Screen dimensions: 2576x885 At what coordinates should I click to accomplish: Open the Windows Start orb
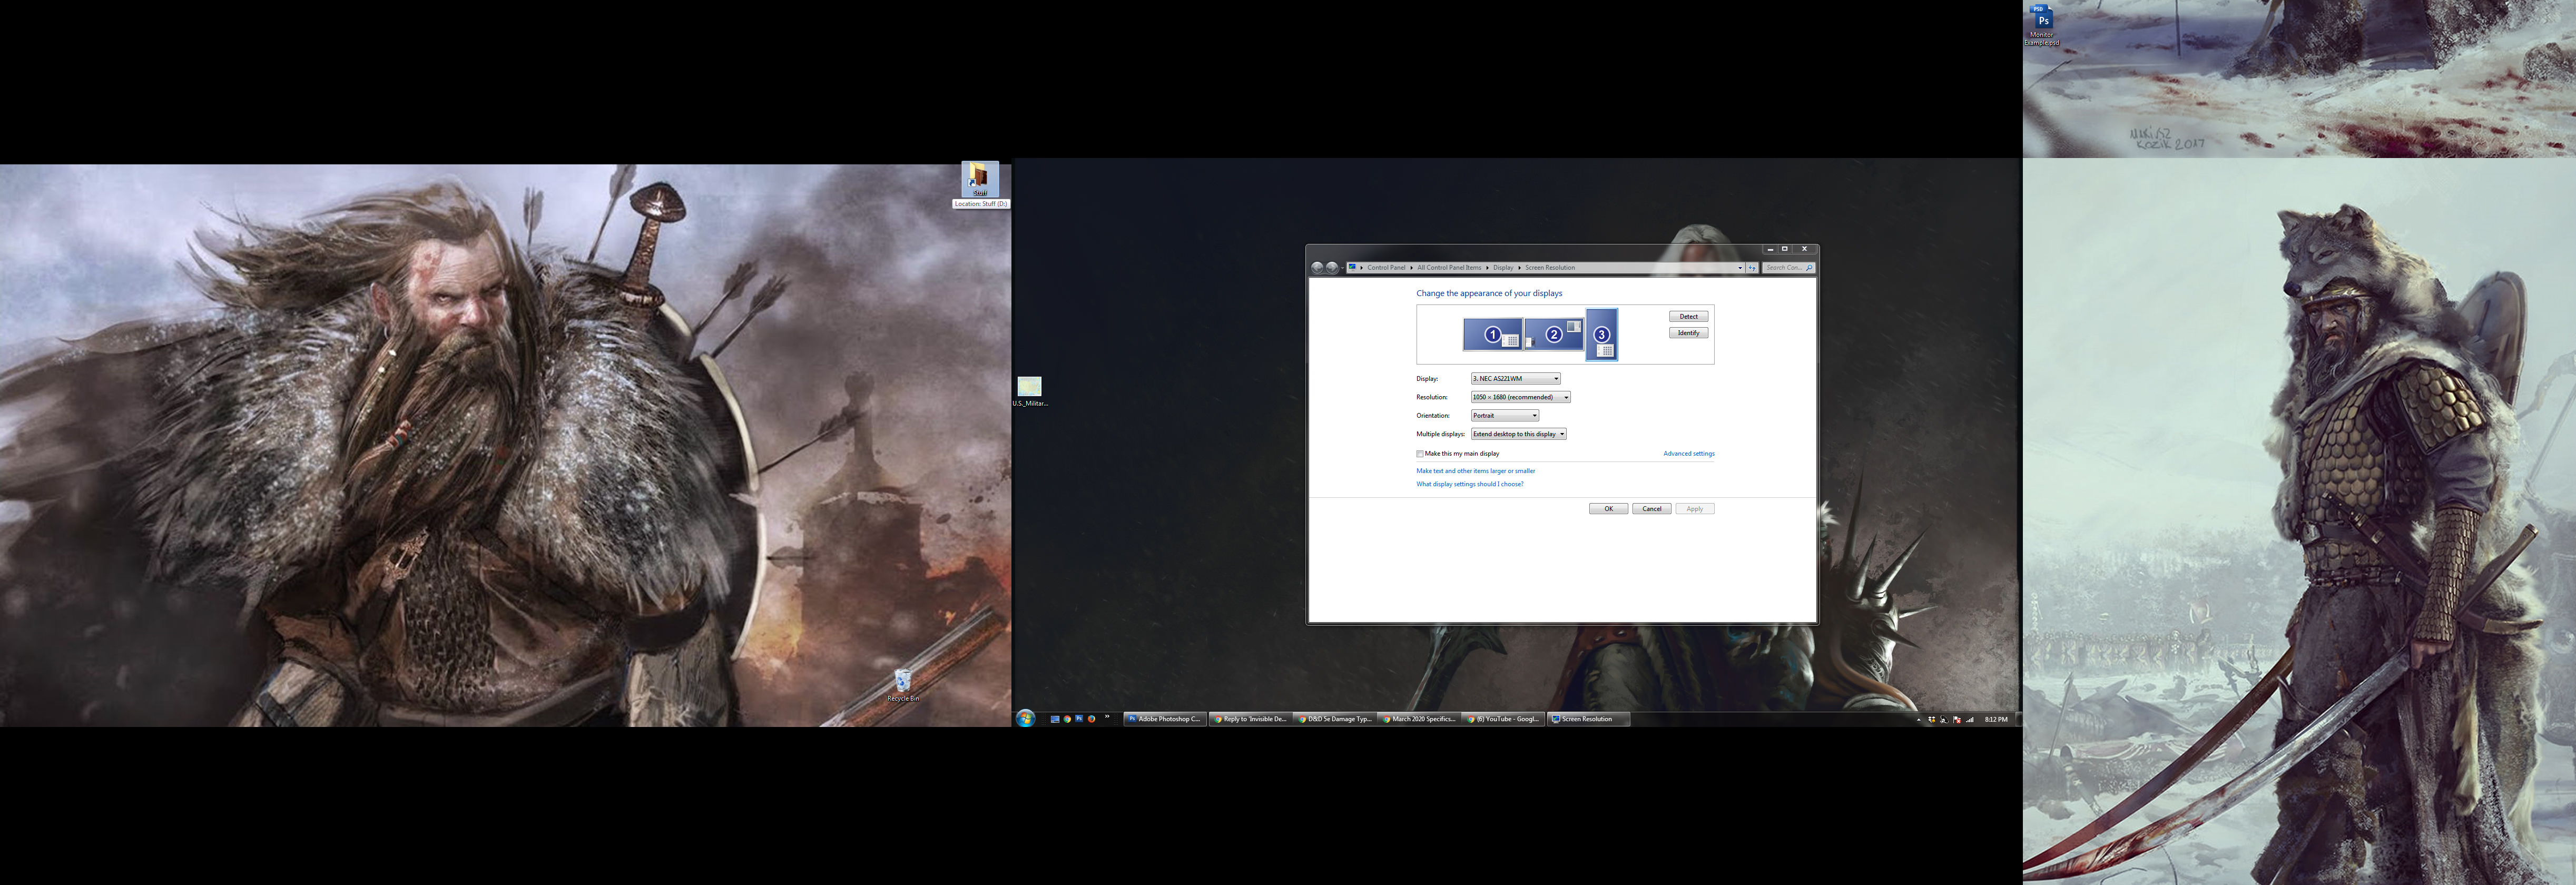1025,719
